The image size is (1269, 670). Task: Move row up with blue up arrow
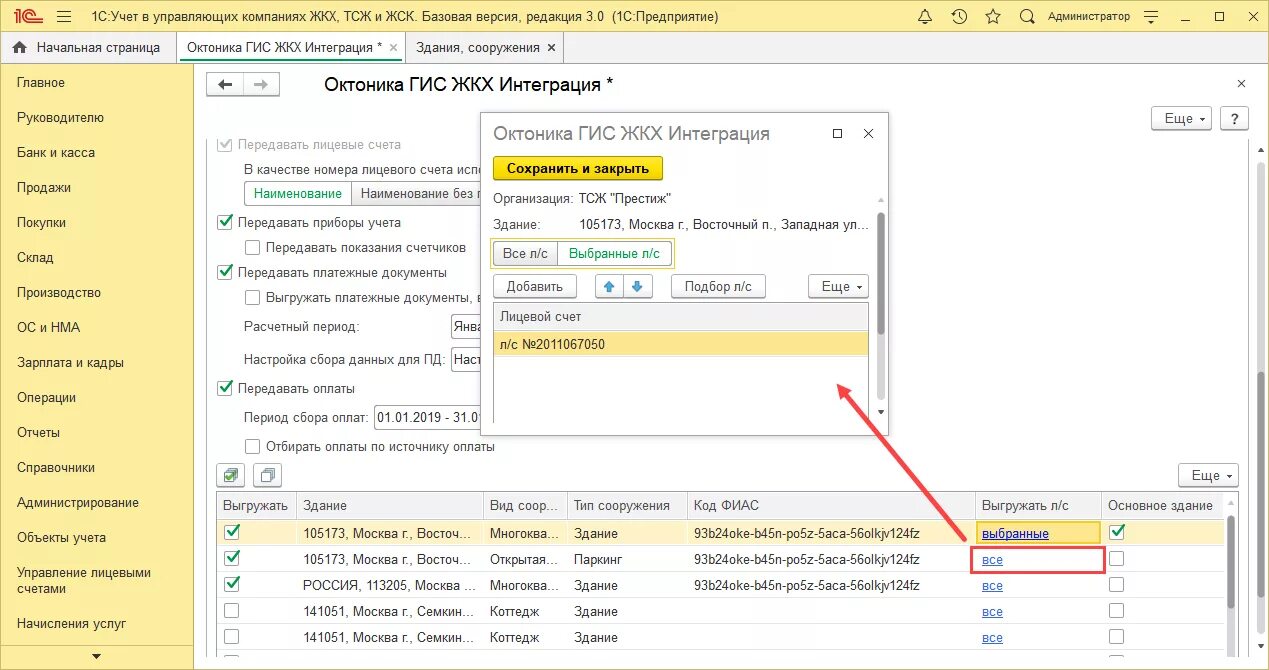tap(609, 286)
